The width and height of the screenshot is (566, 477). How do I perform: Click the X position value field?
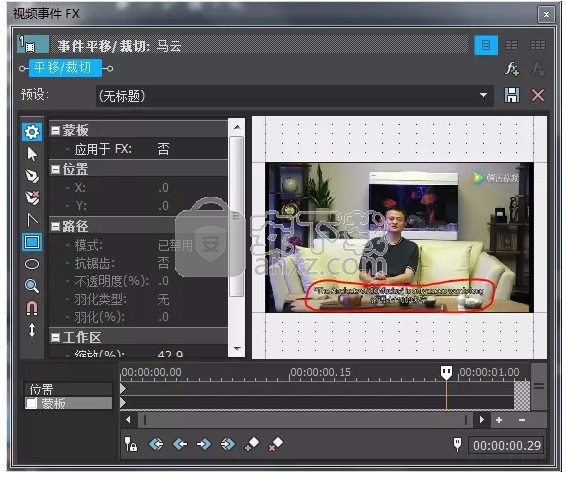[164, 188]
